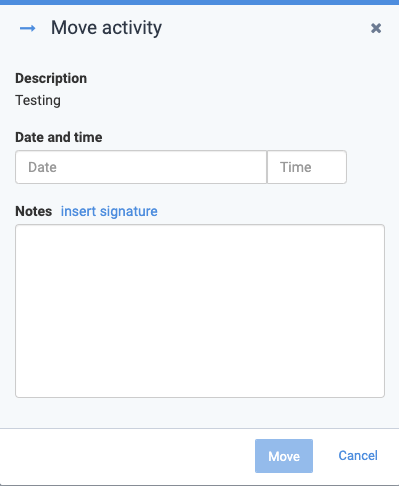Click the Move activity title text
Viewport: 399px width, 486px height.
pyautogui.click(x=106, y=28)
